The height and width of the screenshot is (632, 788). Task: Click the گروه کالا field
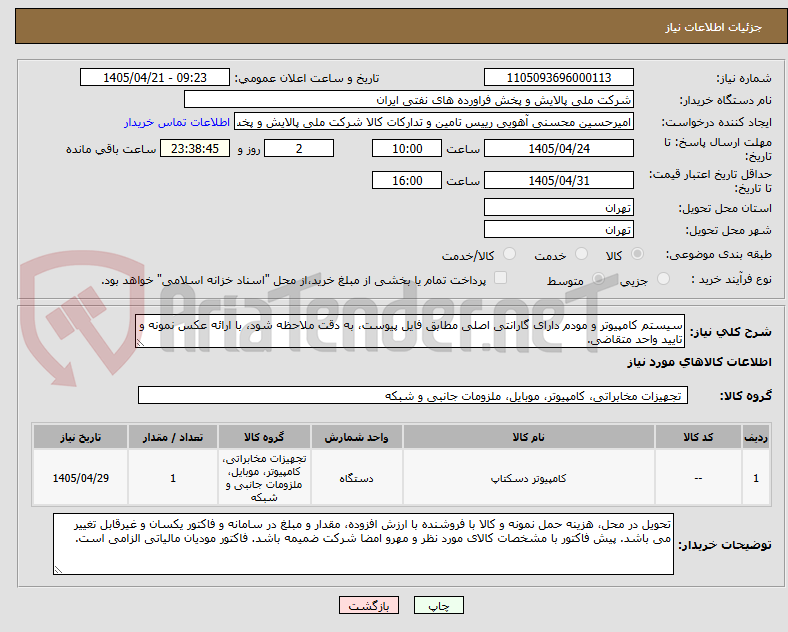point(413,395)
